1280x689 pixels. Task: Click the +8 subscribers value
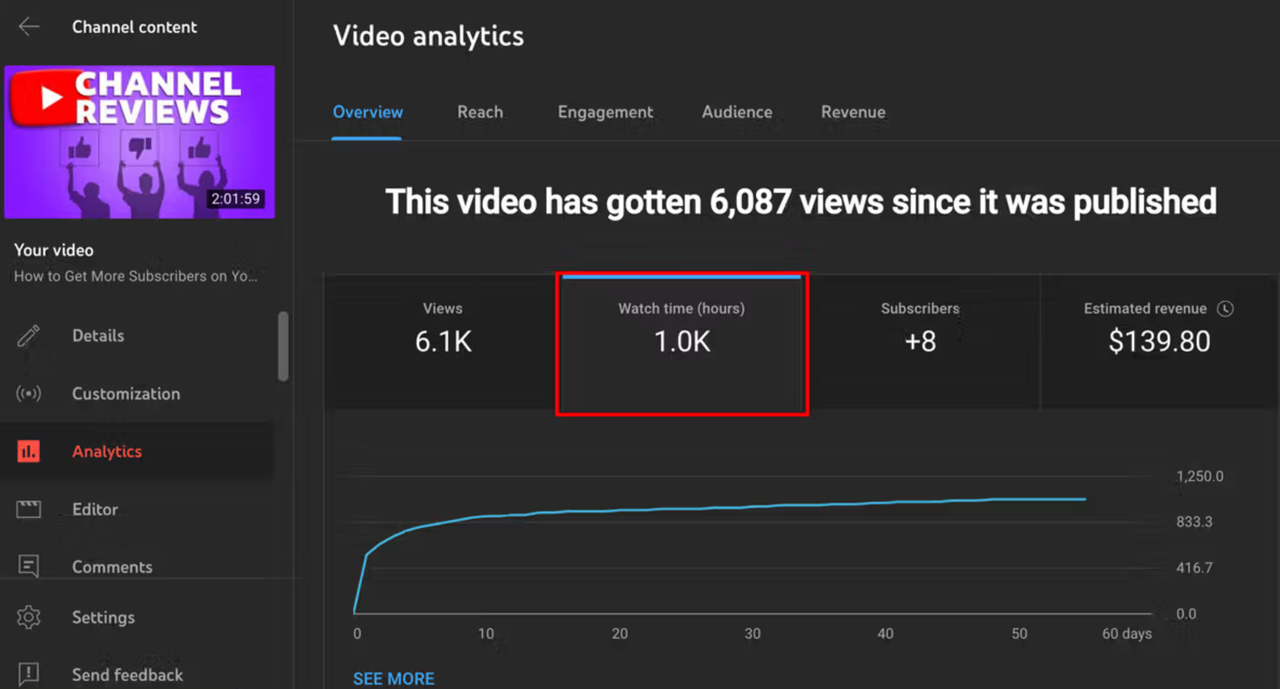pos(920,342)
